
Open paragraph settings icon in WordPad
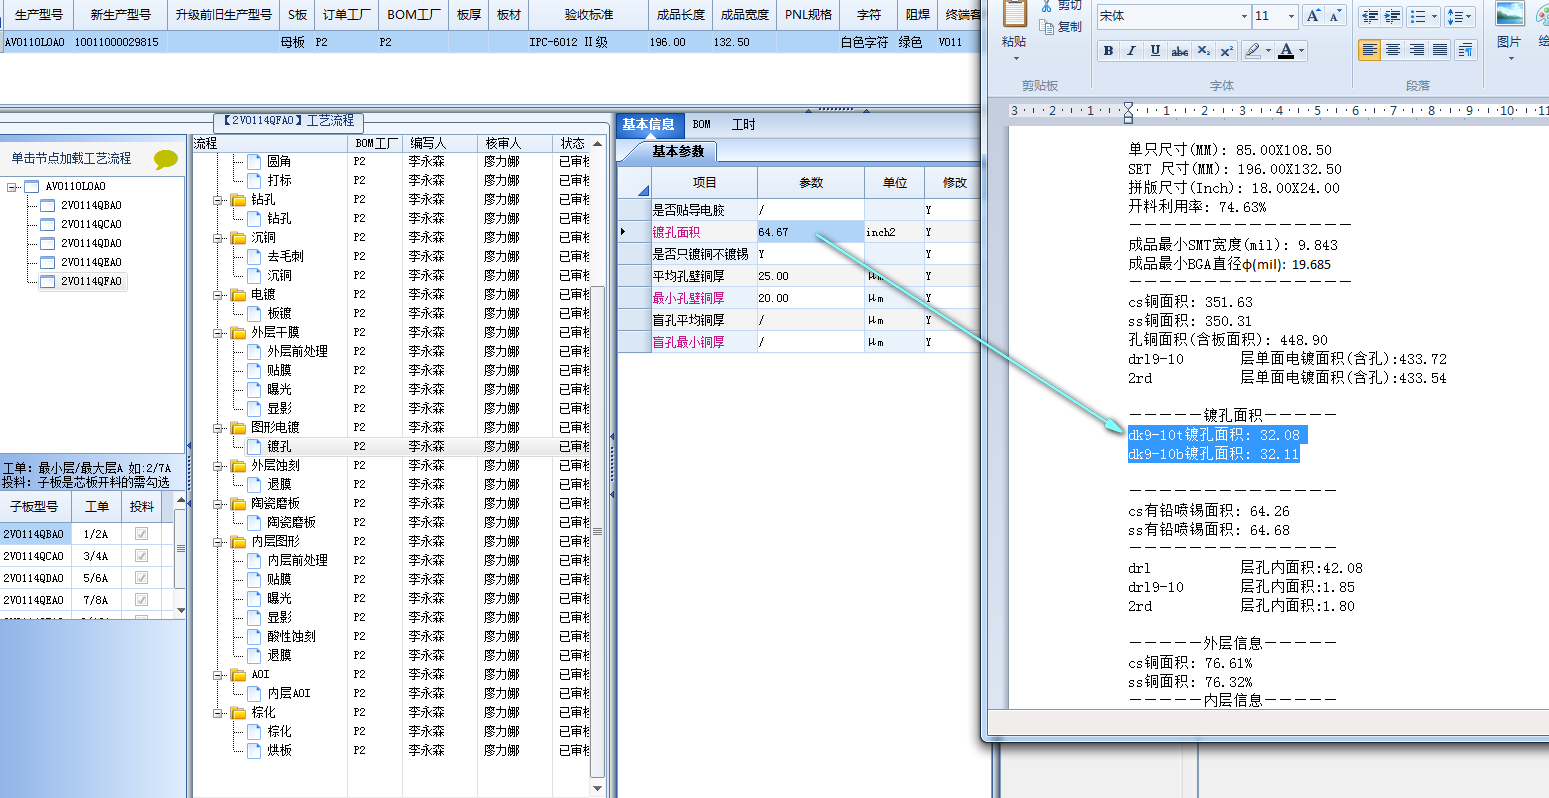point(1466,50)
